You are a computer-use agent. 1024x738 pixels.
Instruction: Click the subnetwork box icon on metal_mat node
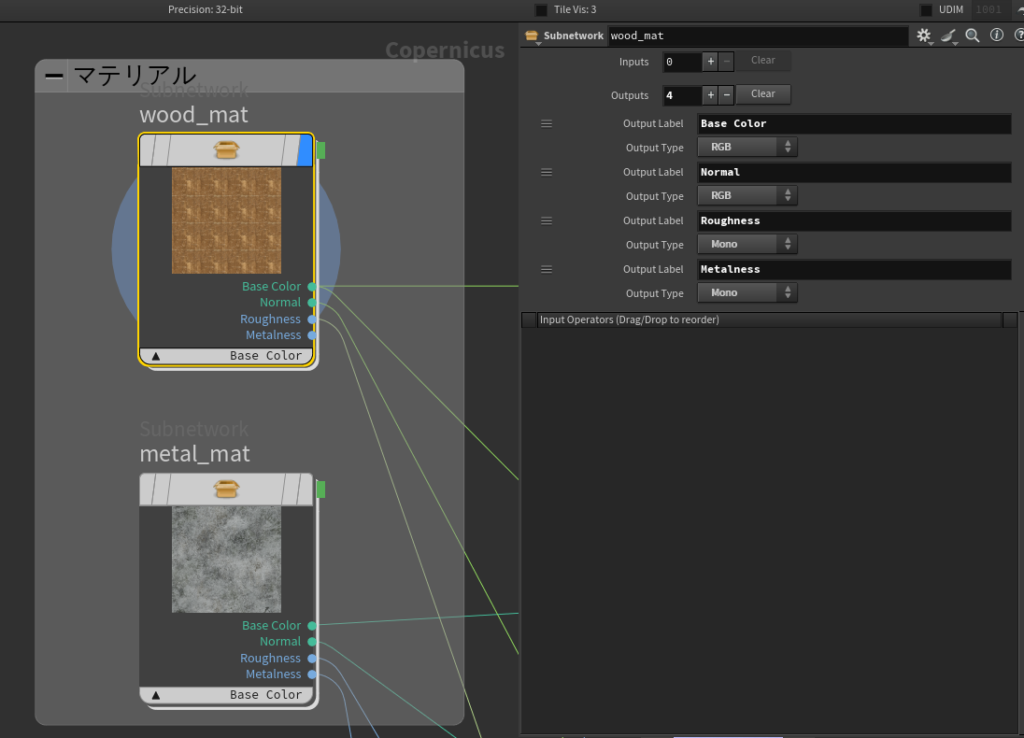click(x=227, y=489)
